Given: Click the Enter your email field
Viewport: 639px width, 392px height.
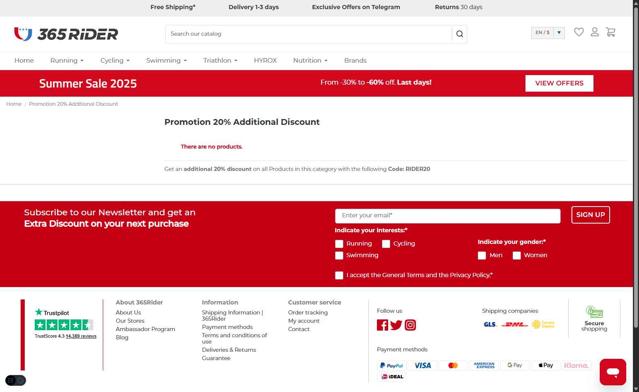Looking at the screenshot, I should point(447,216).
